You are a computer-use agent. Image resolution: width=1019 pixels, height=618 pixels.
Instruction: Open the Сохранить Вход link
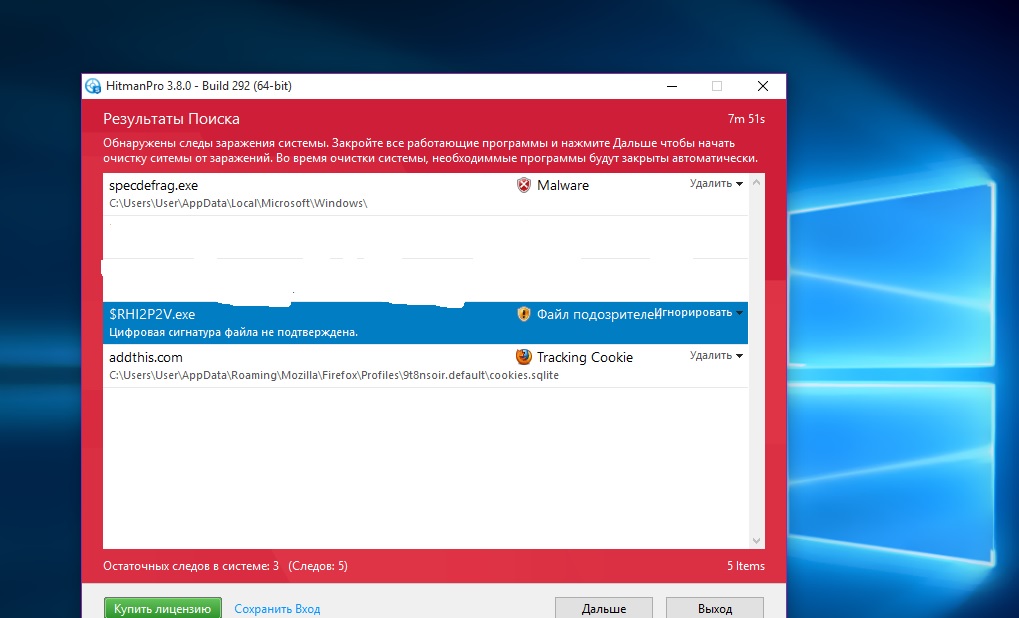[x=277, y=609]
